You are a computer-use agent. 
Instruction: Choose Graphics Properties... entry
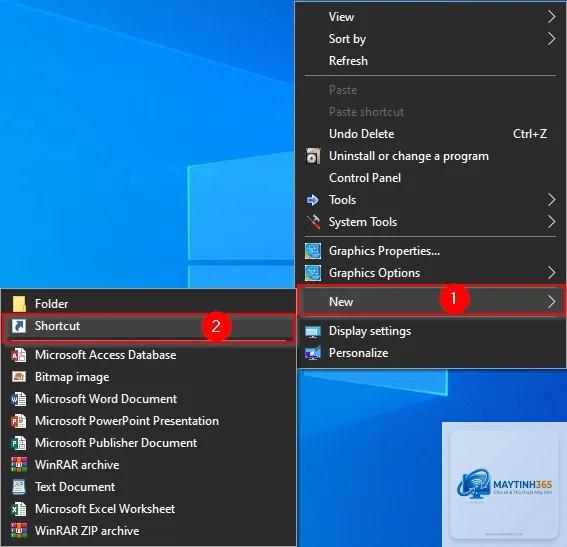pos(431,251)
